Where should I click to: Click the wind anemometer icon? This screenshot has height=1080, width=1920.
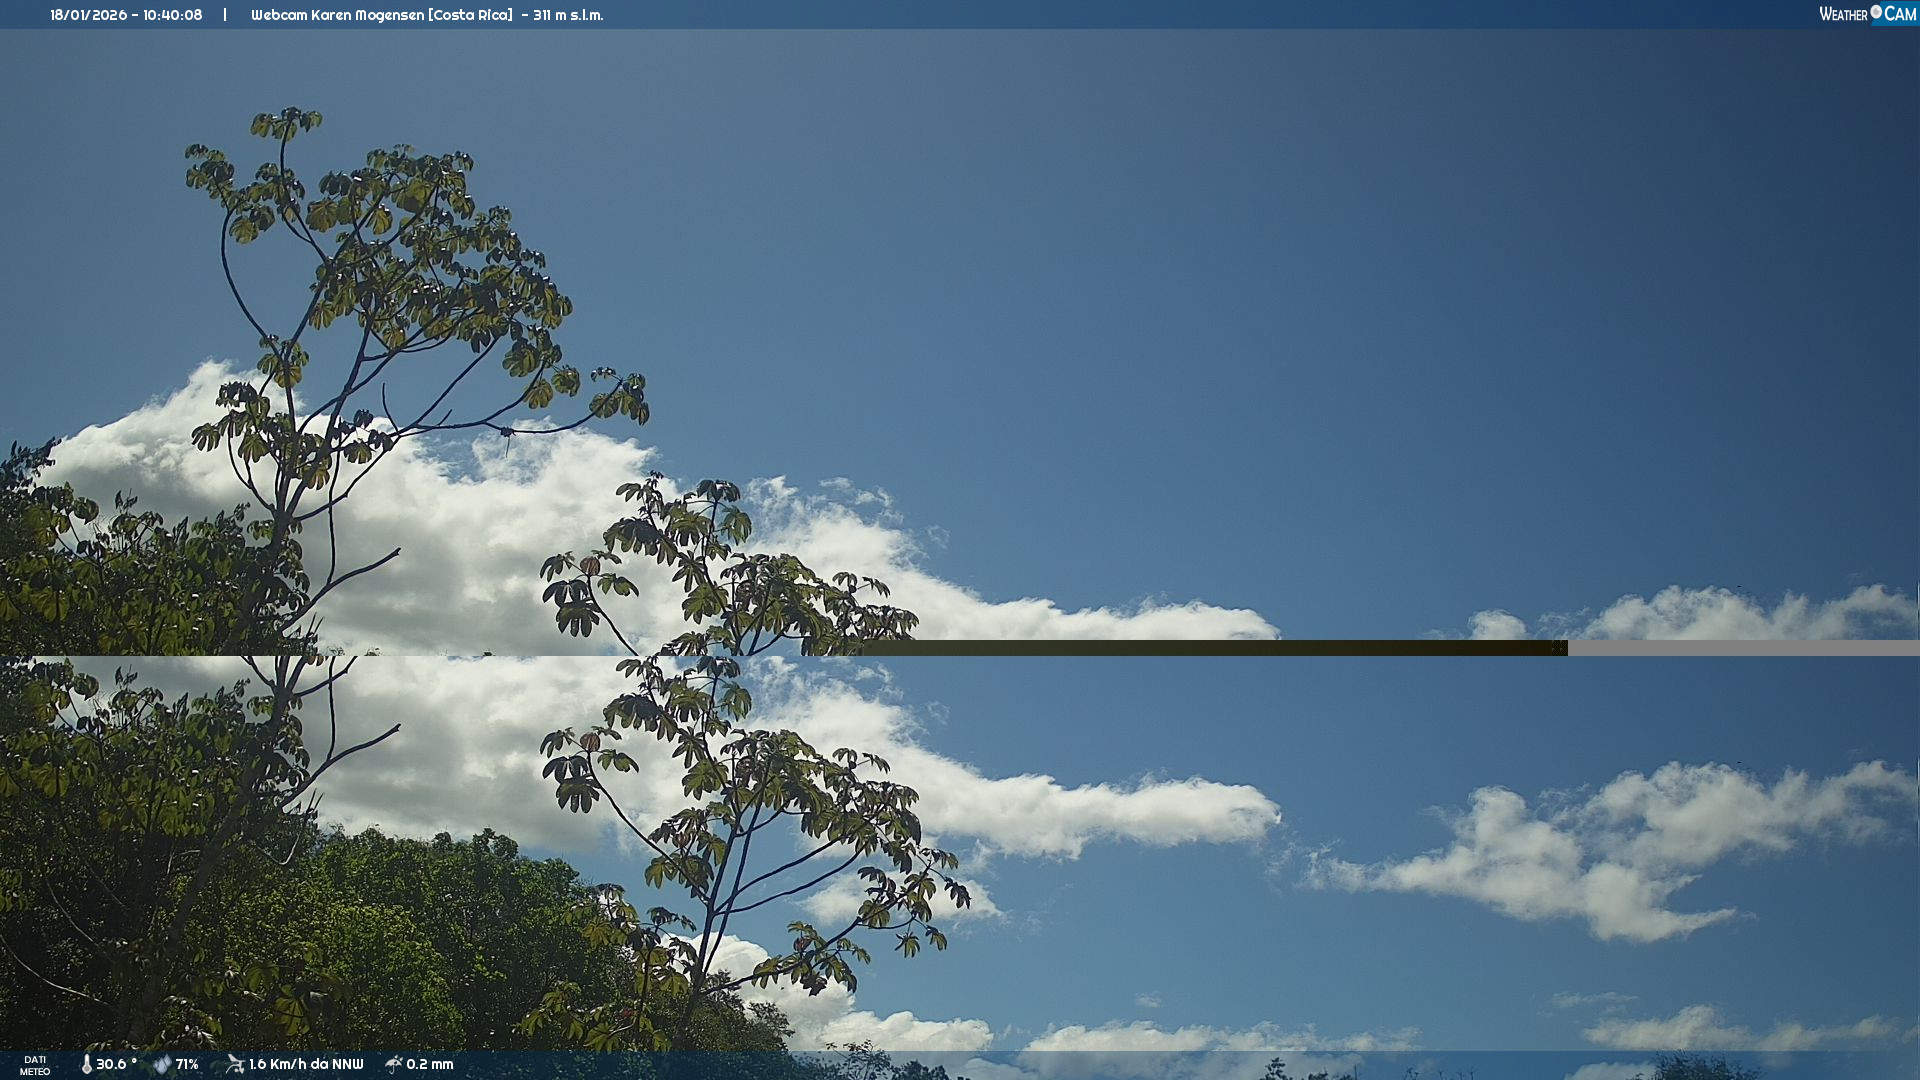[x=235, y=1064]
